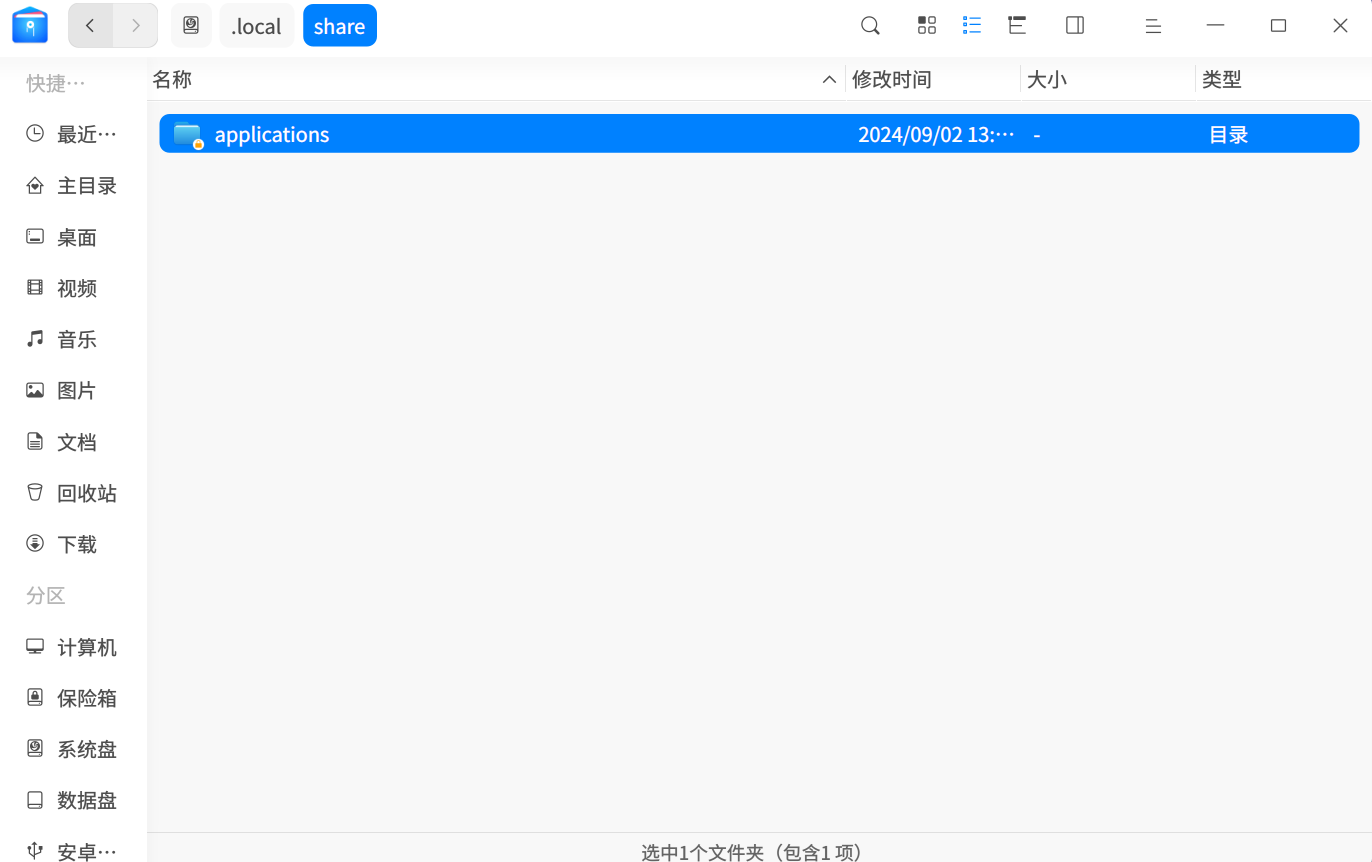The image size is (1372, 862).
Task: Click the back navigation arrow
Action: (90, 25)
